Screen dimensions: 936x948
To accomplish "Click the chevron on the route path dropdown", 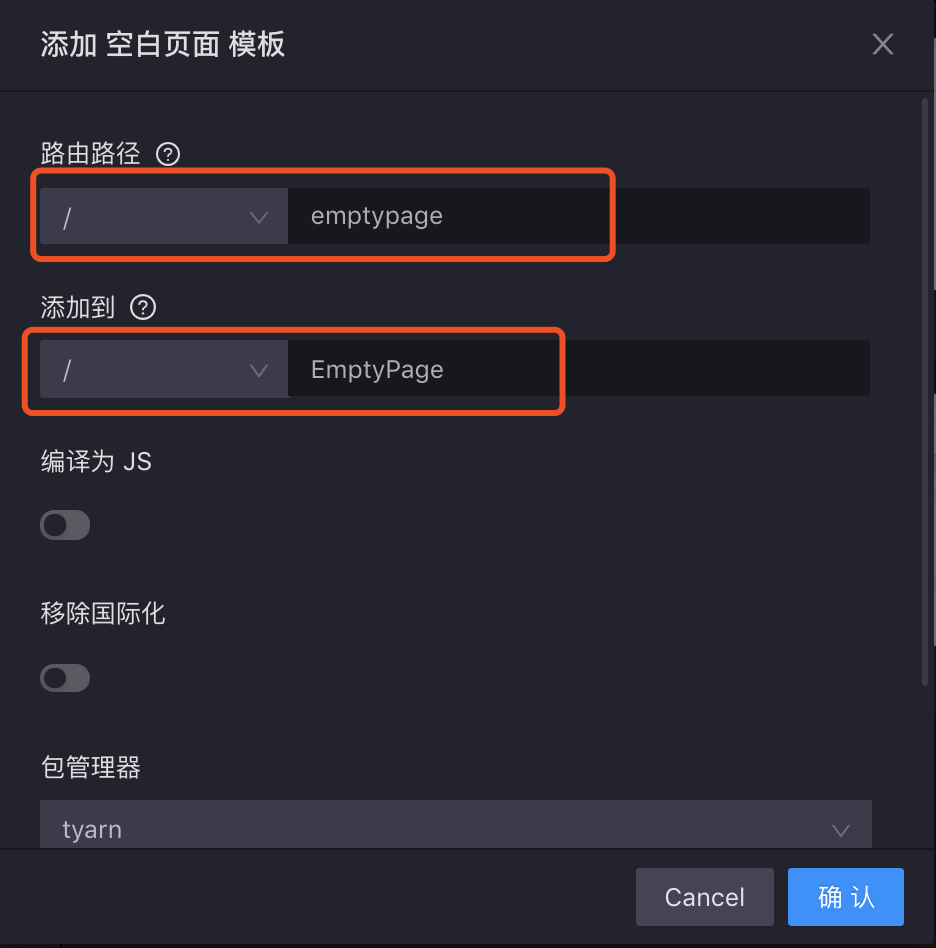I will click(259, 216).
